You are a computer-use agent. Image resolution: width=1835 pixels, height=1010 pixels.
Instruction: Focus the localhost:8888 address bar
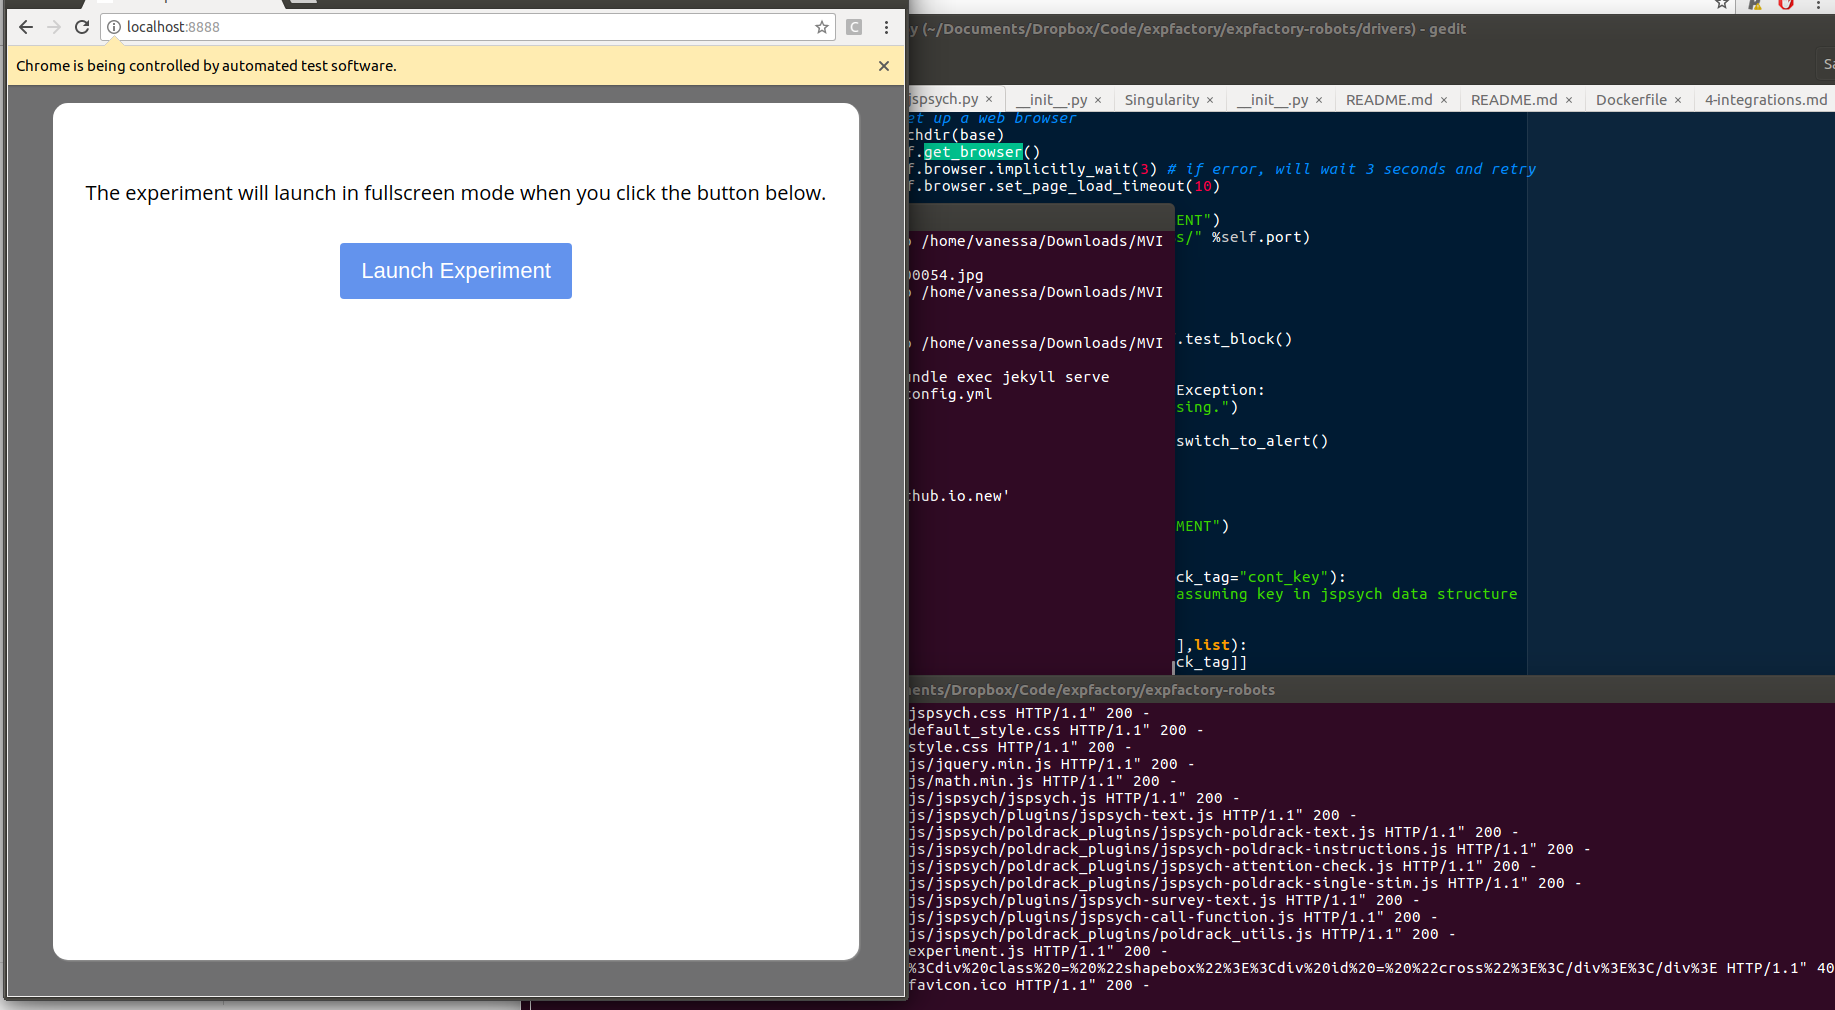pyautogui.click(x=468, y=27)
